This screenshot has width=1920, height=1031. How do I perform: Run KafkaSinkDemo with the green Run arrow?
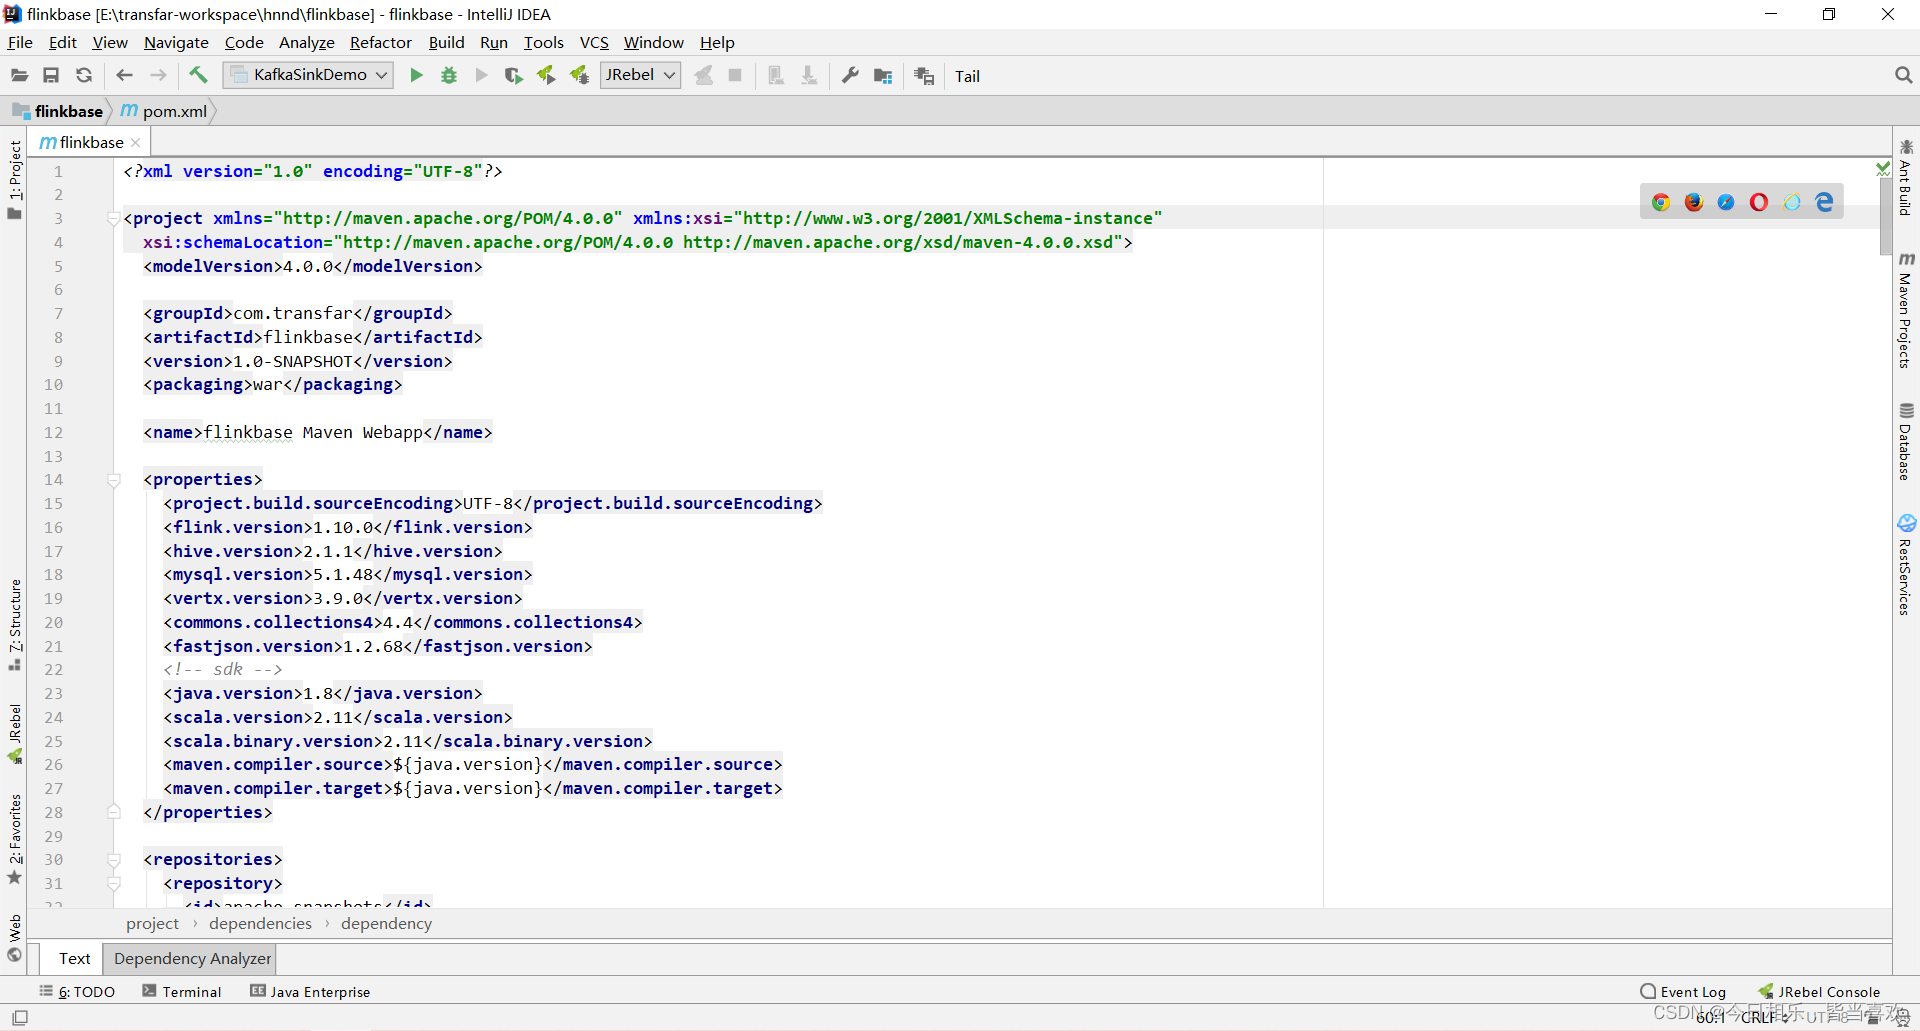tap(416, 75)
